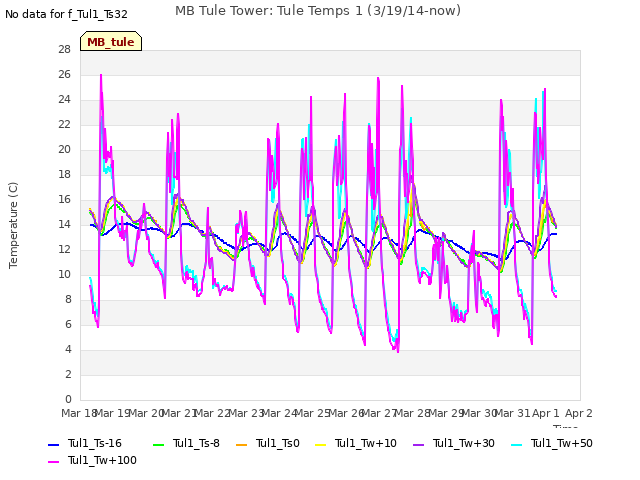This screenshot has width=640, height=480.
Task: Click the 14 y-axis tick label
Action: click(64, 224)
